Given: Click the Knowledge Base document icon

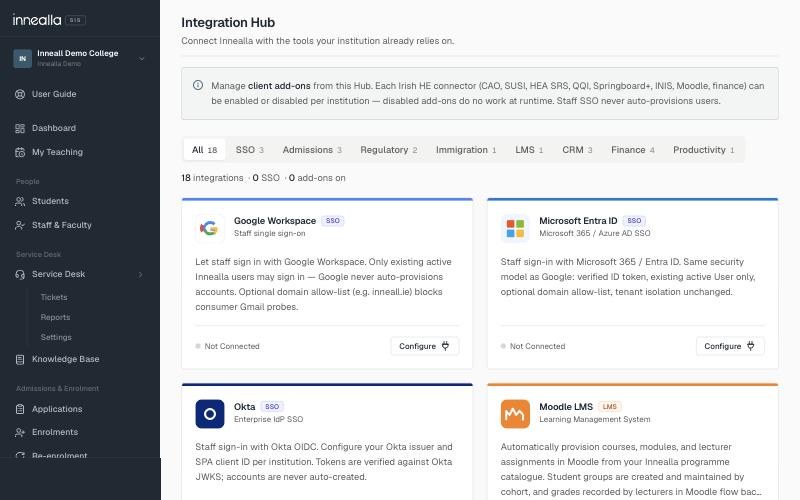Looking at the screenshot, I should tap(20, 359).
